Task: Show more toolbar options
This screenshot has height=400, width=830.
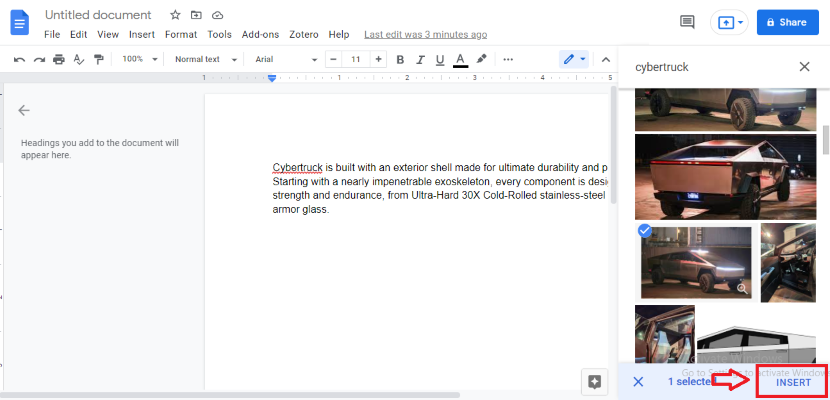Action: click(508, 59)
